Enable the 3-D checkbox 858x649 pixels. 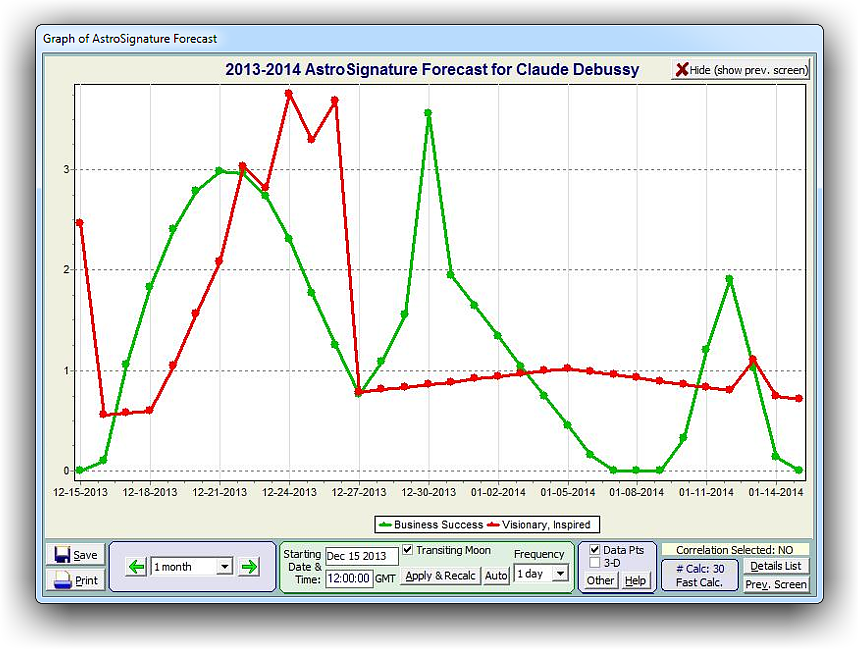click(x=595, y=563)
